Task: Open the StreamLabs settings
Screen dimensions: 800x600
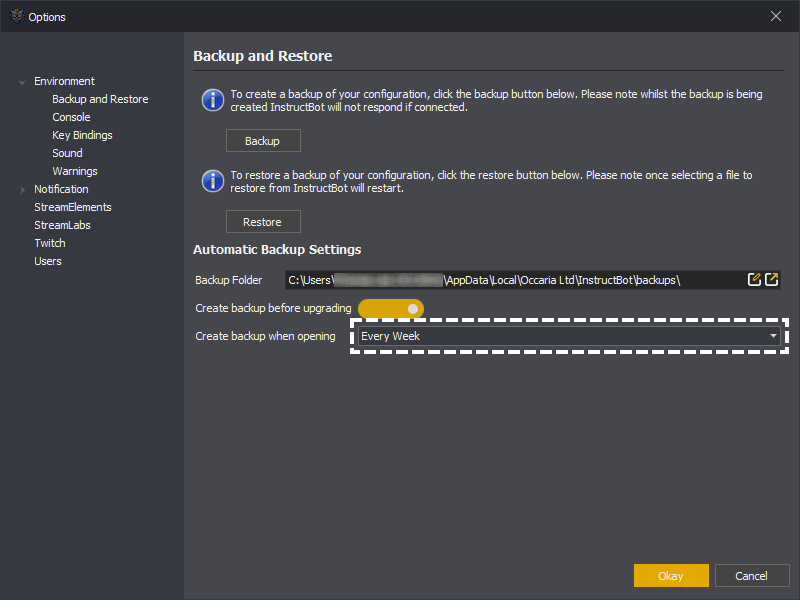Action: [x=62, y=225]
